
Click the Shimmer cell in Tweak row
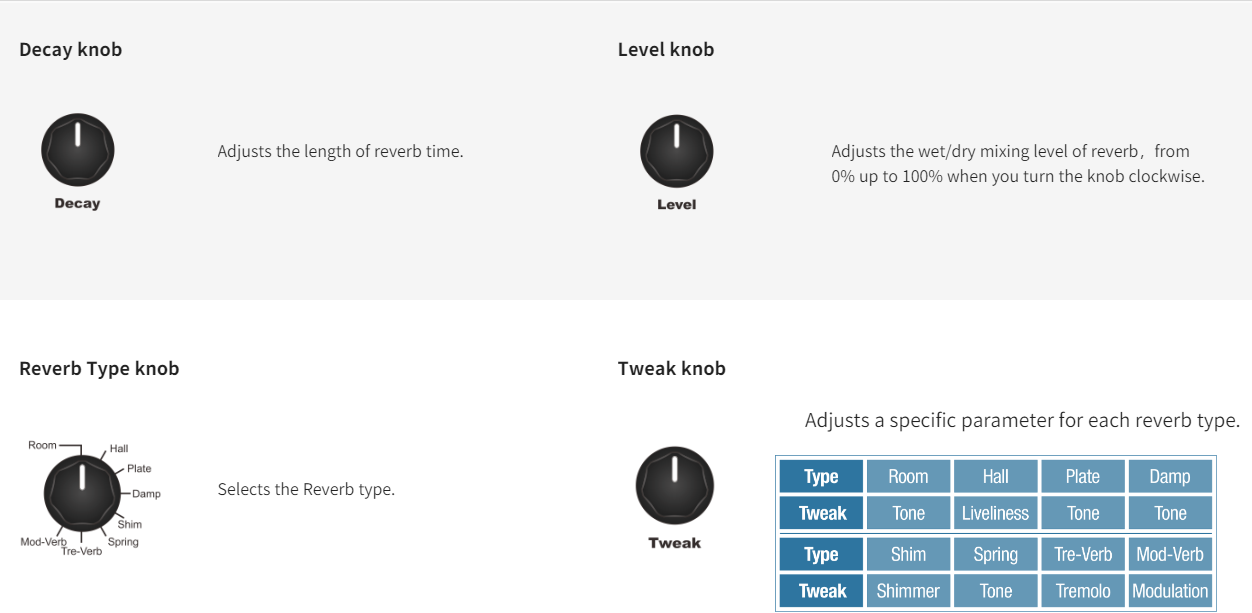[908, 591]
